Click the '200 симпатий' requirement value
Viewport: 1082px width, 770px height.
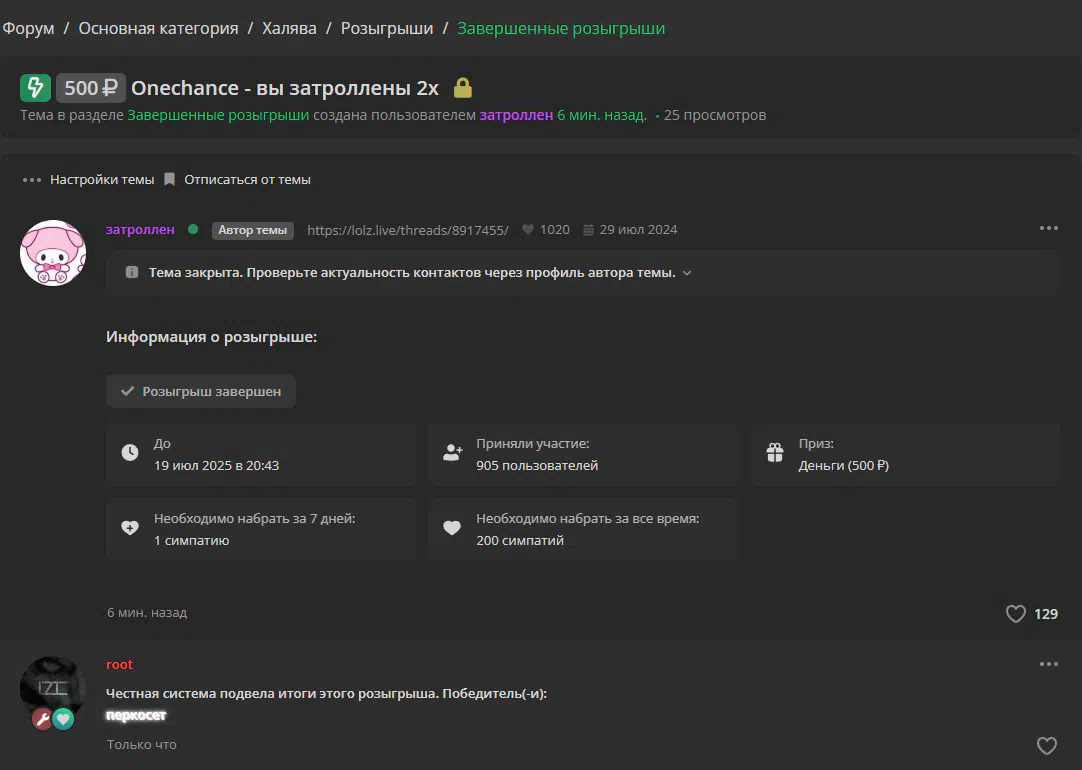click(x=520, y=540)
